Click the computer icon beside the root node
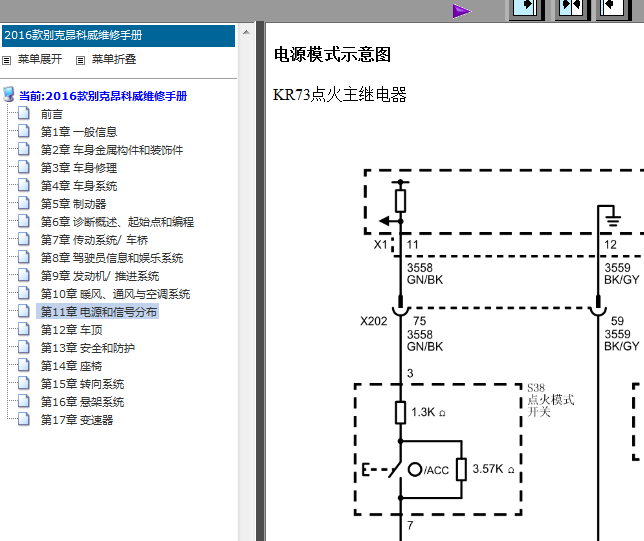The width and height of the screenshot is (644, 541). pyautogui.click(x=9, y=94)
